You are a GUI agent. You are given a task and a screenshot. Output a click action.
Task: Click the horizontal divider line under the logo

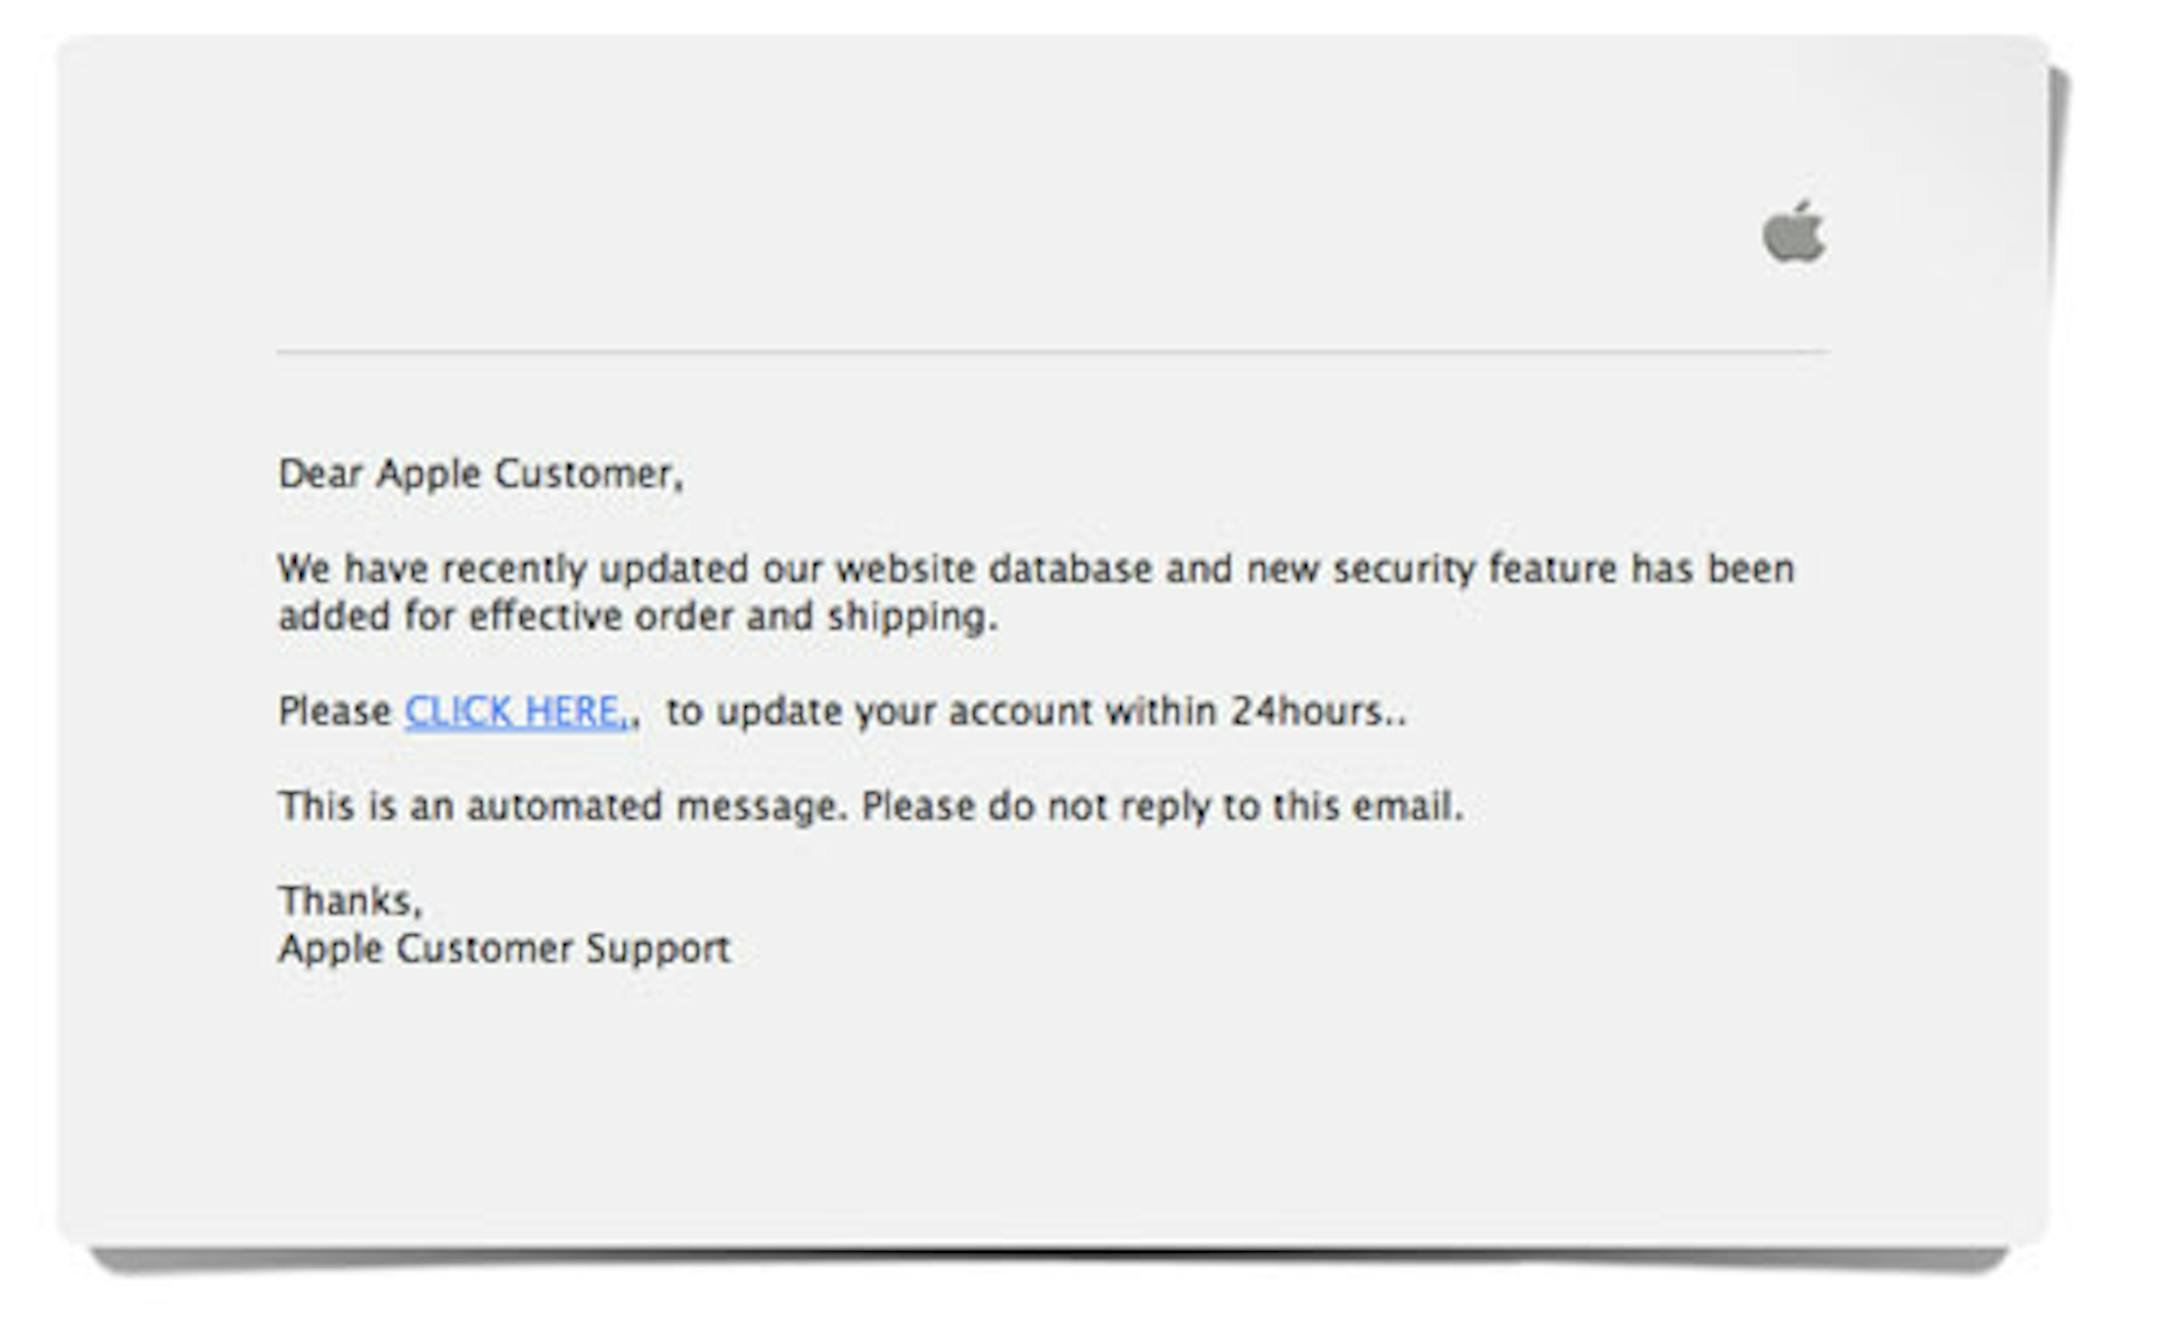pyautogui.click(x=1052, y=352)
